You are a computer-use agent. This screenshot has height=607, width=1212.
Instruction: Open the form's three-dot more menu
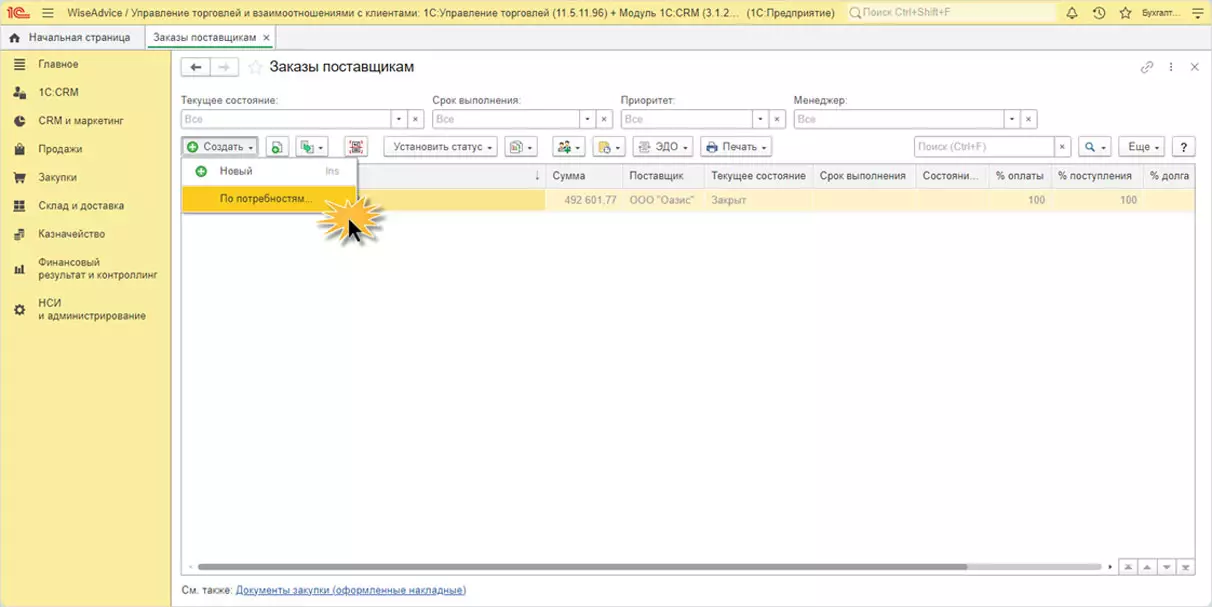[x=1171, y=67]
